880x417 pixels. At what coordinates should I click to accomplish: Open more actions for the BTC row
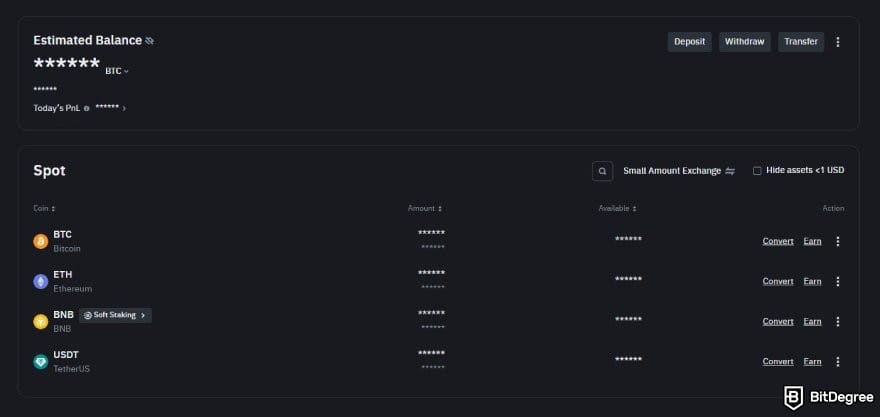coord(838,241)
